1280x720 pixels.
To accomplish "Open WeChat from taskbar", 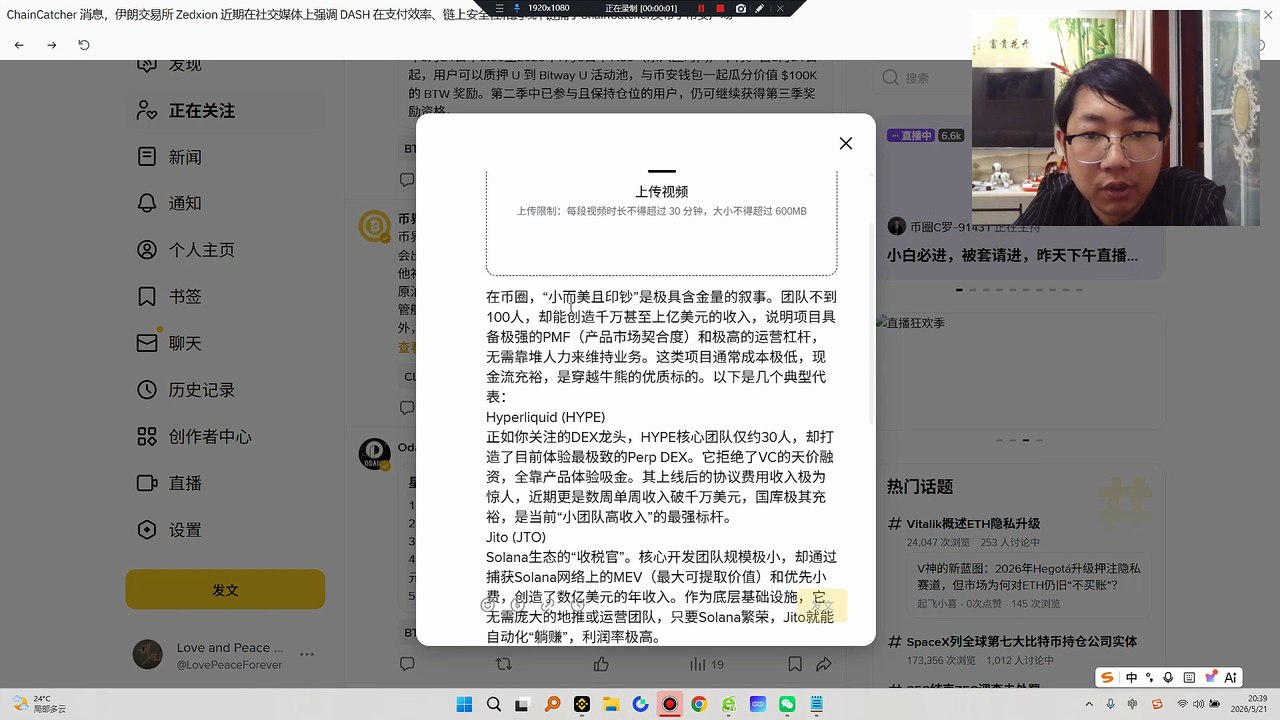I will 787,704.
